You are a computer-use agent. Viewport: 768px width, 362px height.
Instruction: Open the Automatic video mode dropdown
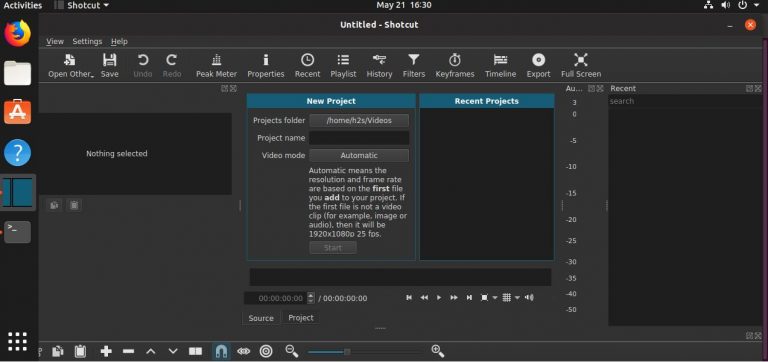359,155
